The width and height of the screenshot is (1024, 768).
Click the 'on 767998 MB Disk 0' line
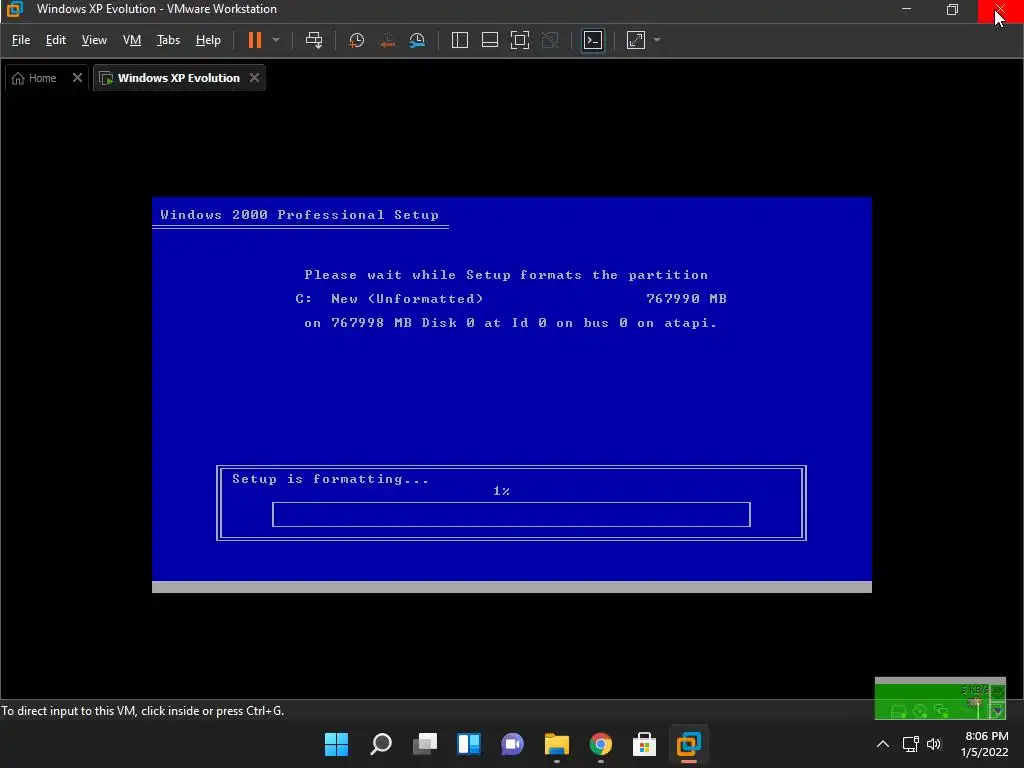[510, 323]
